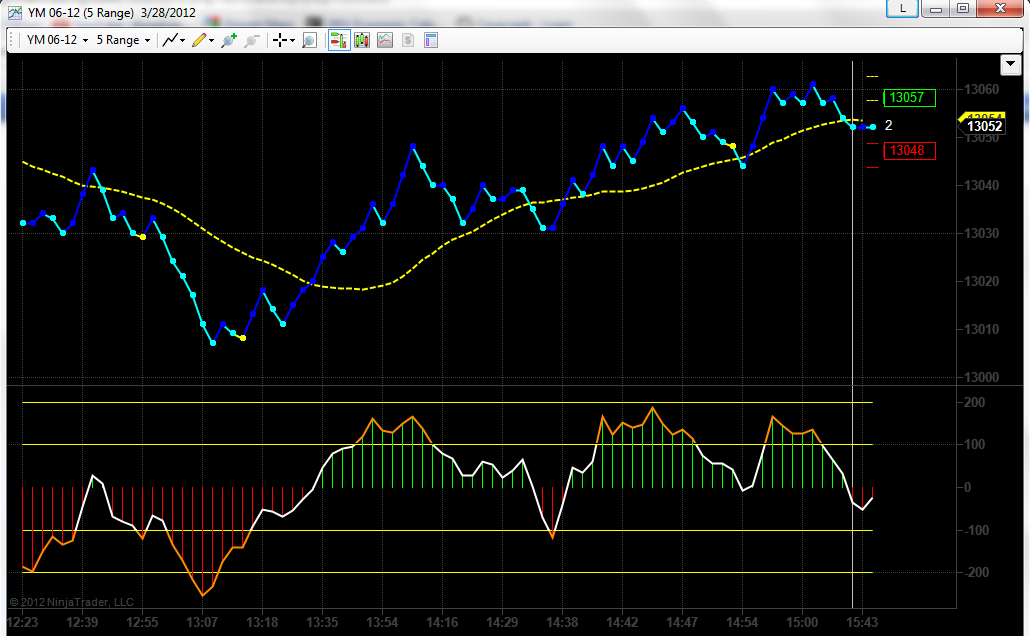The height and width of the screenshot is (636, 1030).
Task: Select the crosshair cursor tool
Action: 280,40
